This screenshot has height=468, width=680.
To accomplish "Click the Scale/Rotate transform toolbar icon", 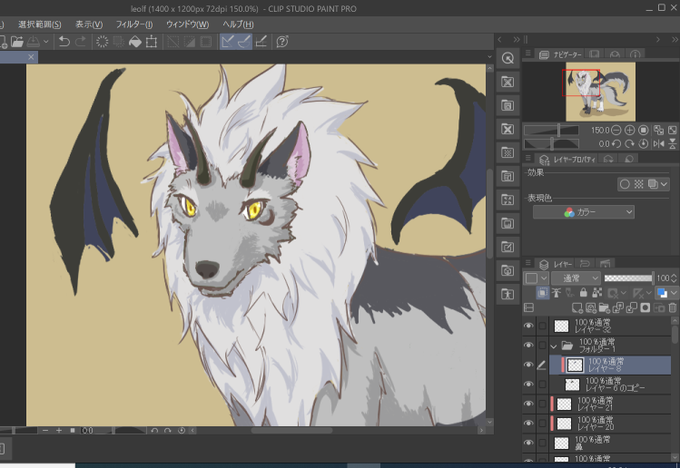I will [x=151, y=42].
